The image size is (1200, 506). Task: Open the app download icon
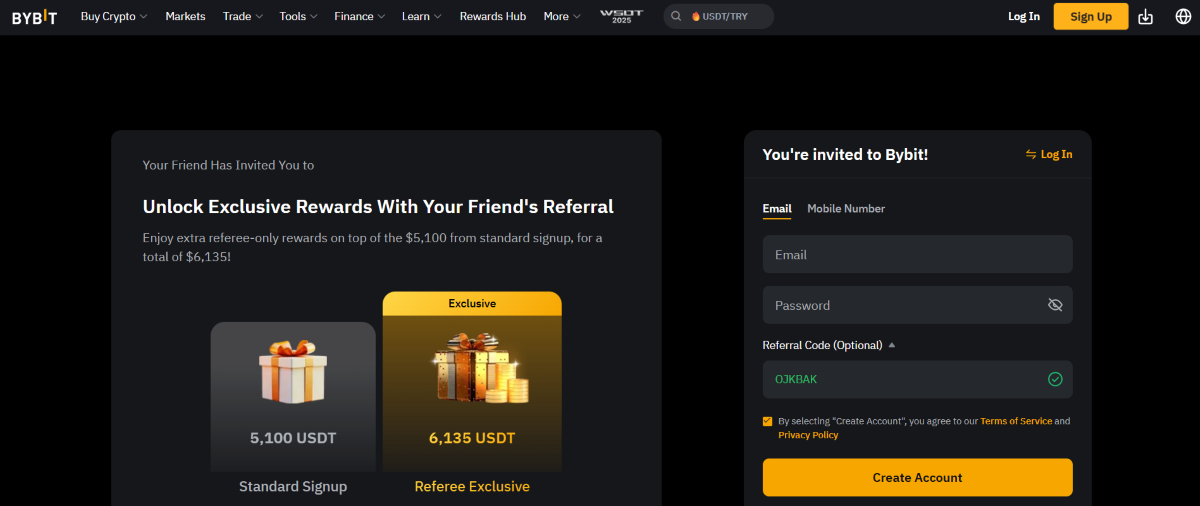1146,17
